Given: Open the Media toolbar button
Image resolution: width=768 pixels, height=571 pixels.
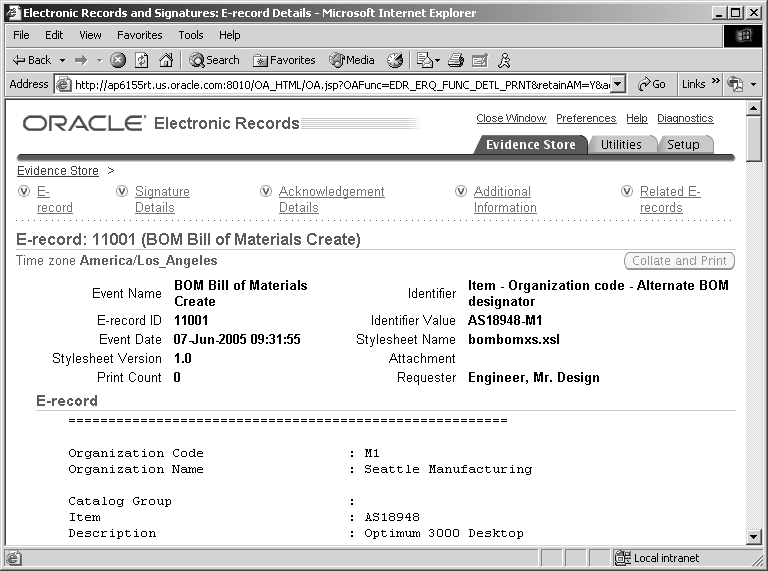Looking at the screenshot, I should (352, 60).
